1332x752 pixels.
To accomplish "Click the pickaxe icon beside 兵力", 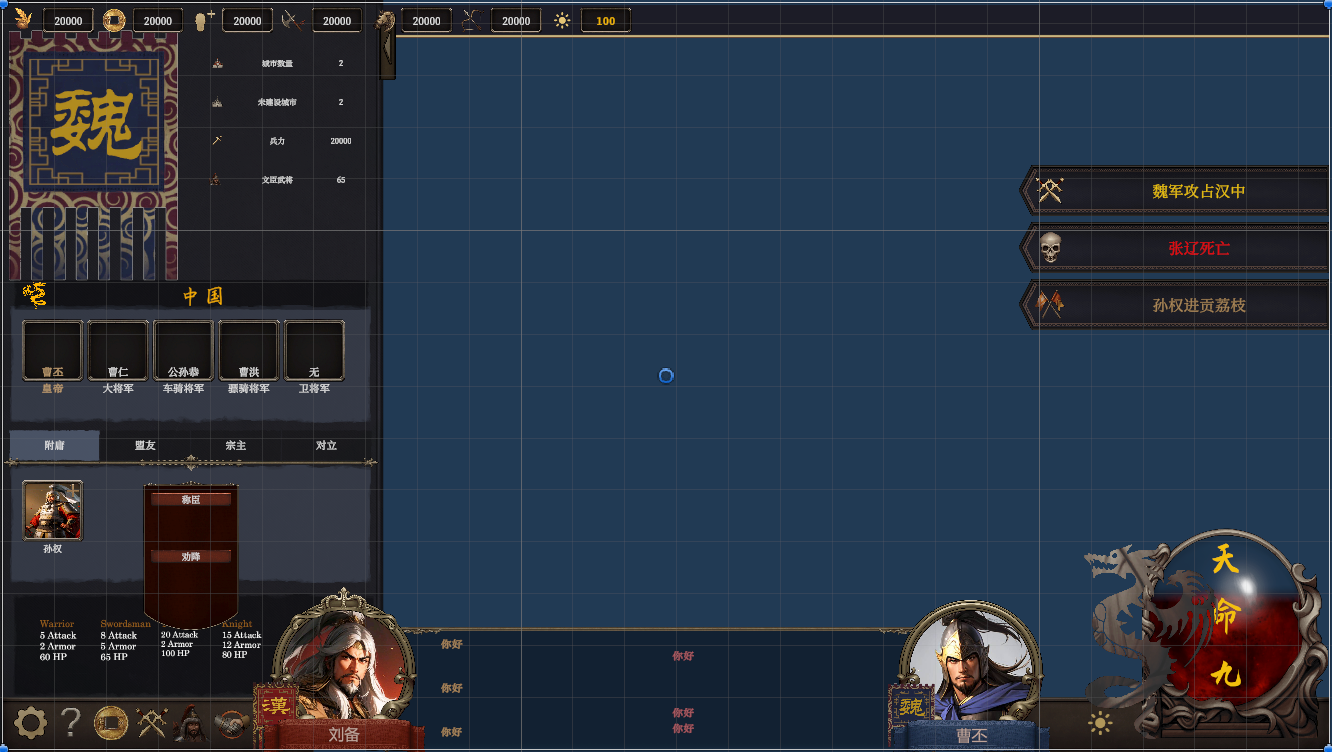I will [x=217, y=141].
